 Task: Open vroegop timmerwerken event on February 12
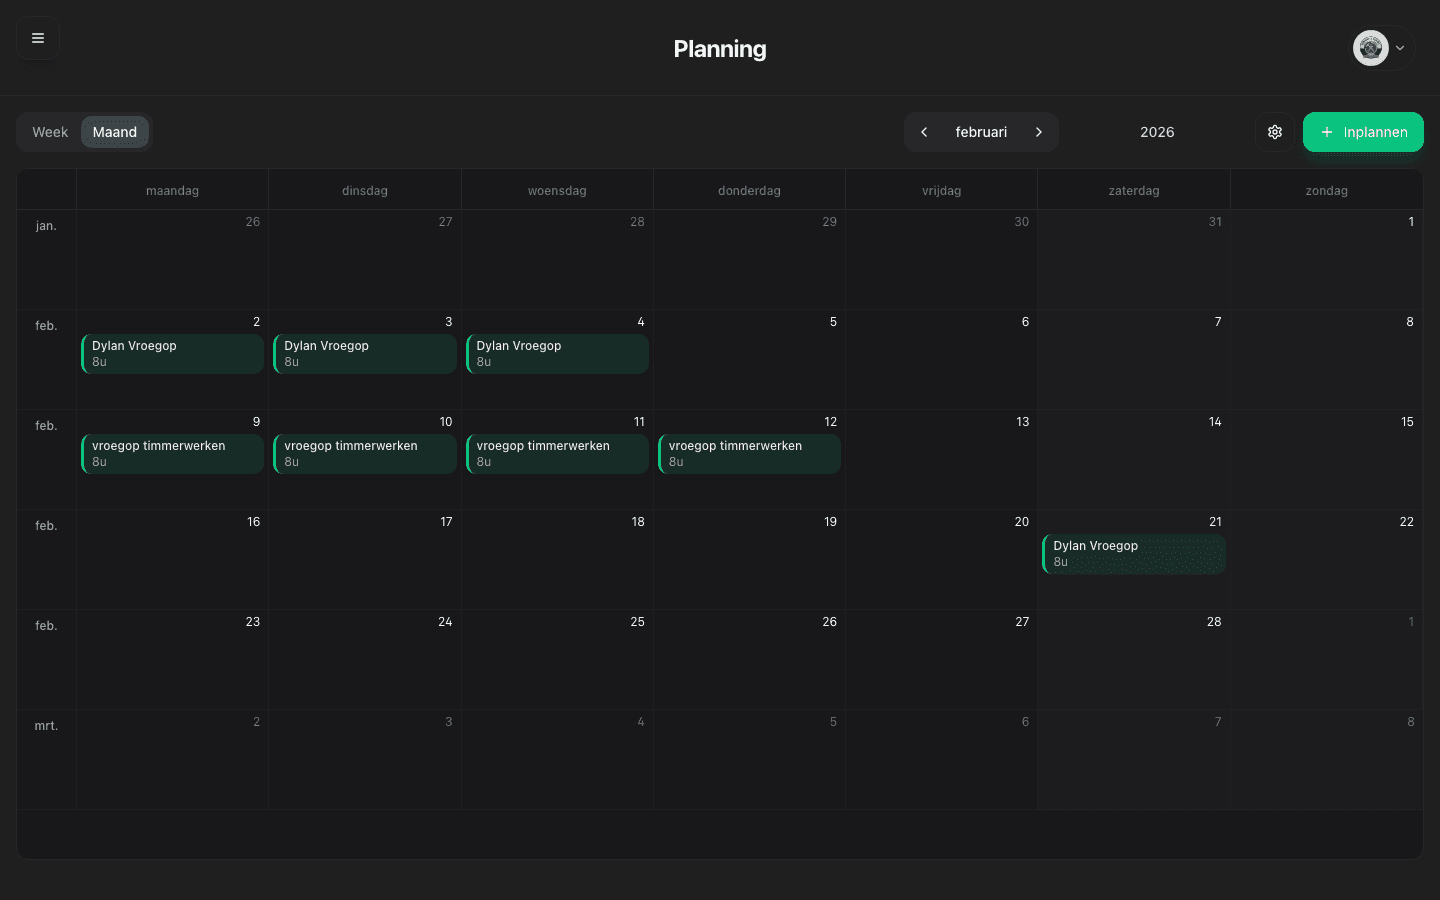tap(749, 454)
